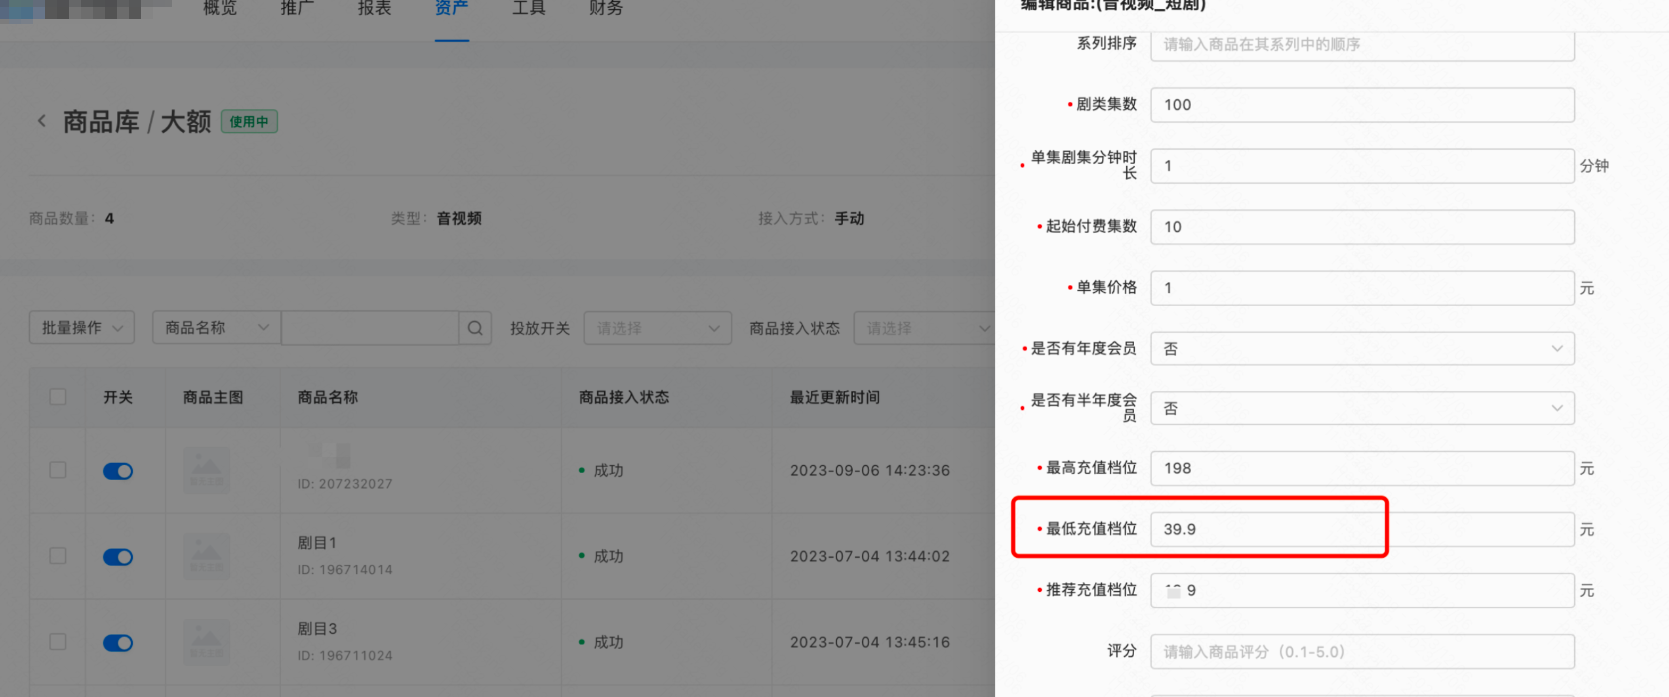Open the 工具 tab

(x=529, y=8)
